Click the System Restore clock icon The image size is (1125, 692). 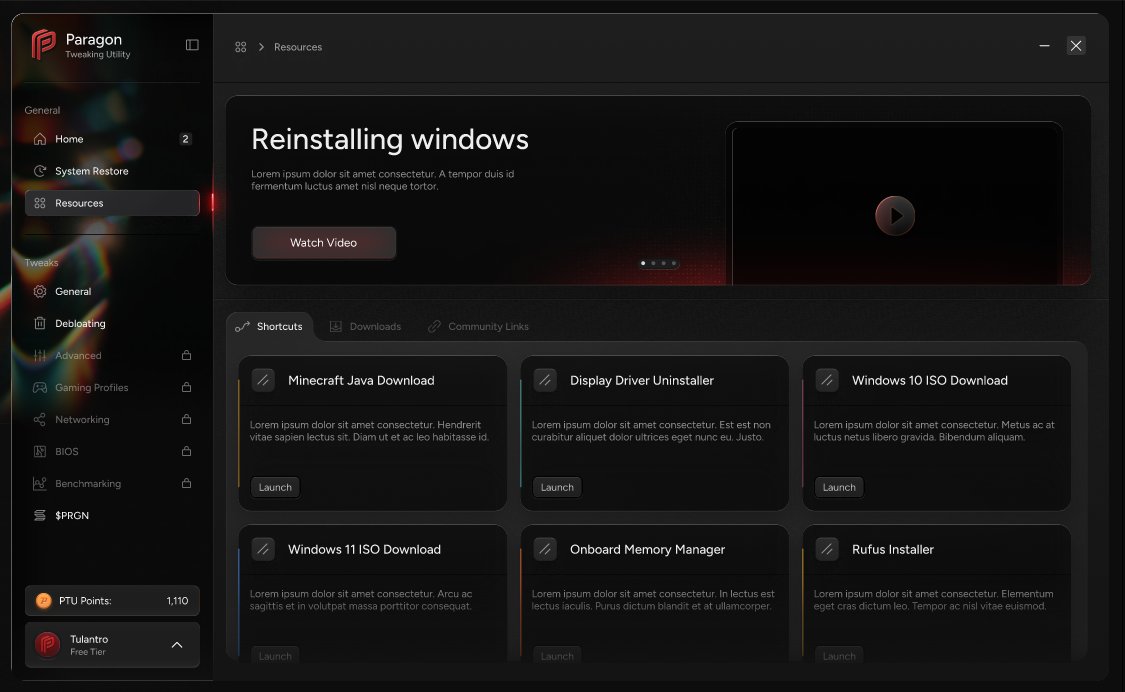40,171
